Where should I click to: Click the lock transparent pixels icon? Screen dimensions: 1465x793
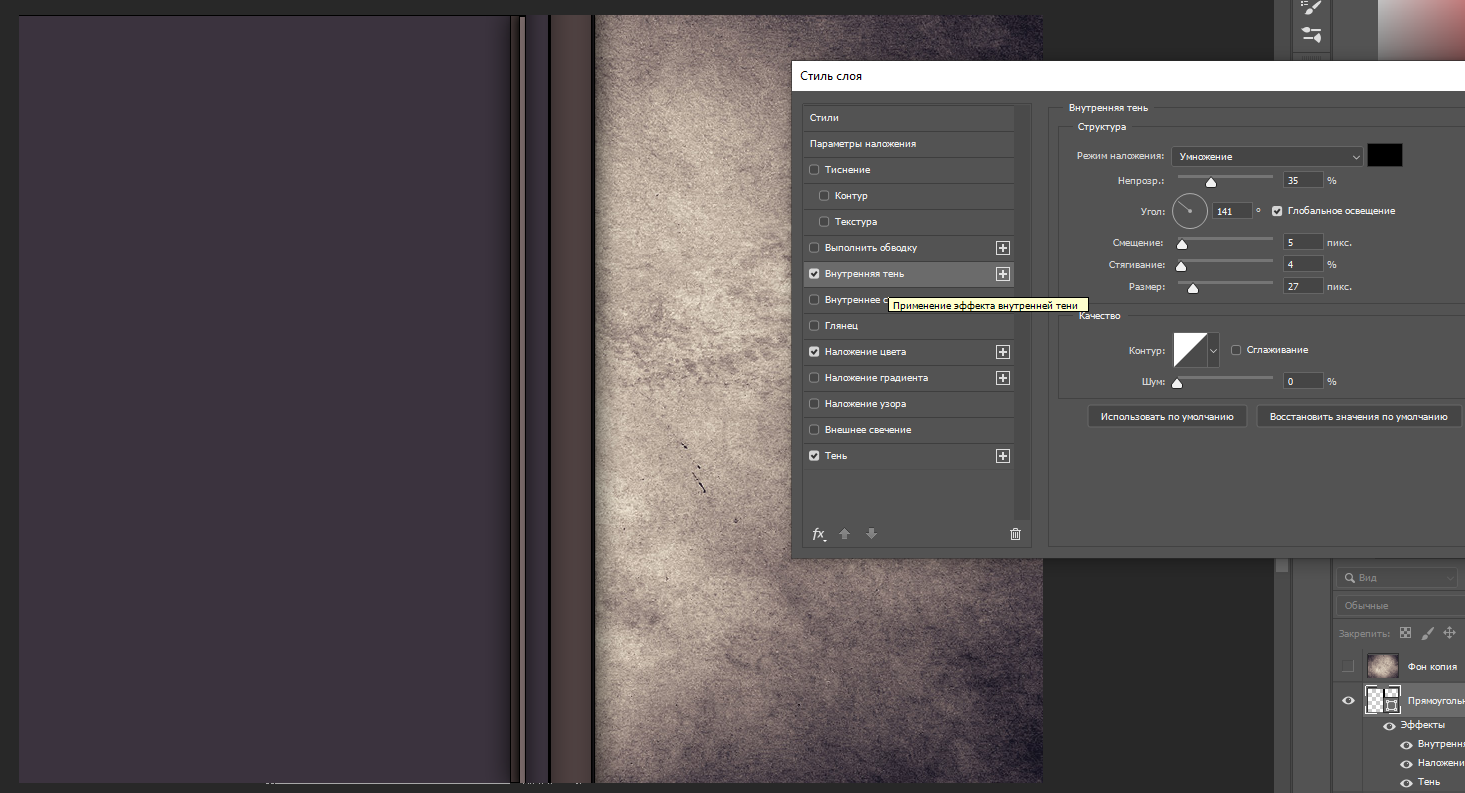(1405, 633)
